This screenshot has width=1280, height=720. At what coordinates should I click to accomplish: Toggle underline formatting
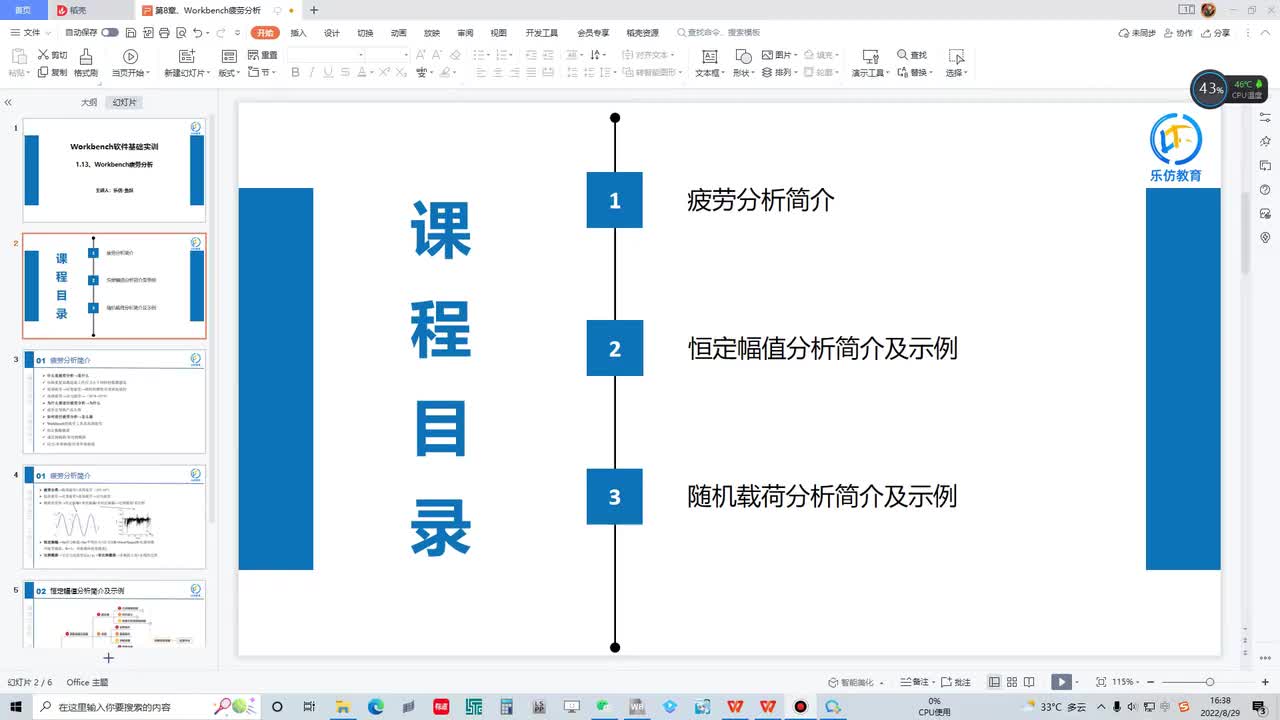click(328, 72)
